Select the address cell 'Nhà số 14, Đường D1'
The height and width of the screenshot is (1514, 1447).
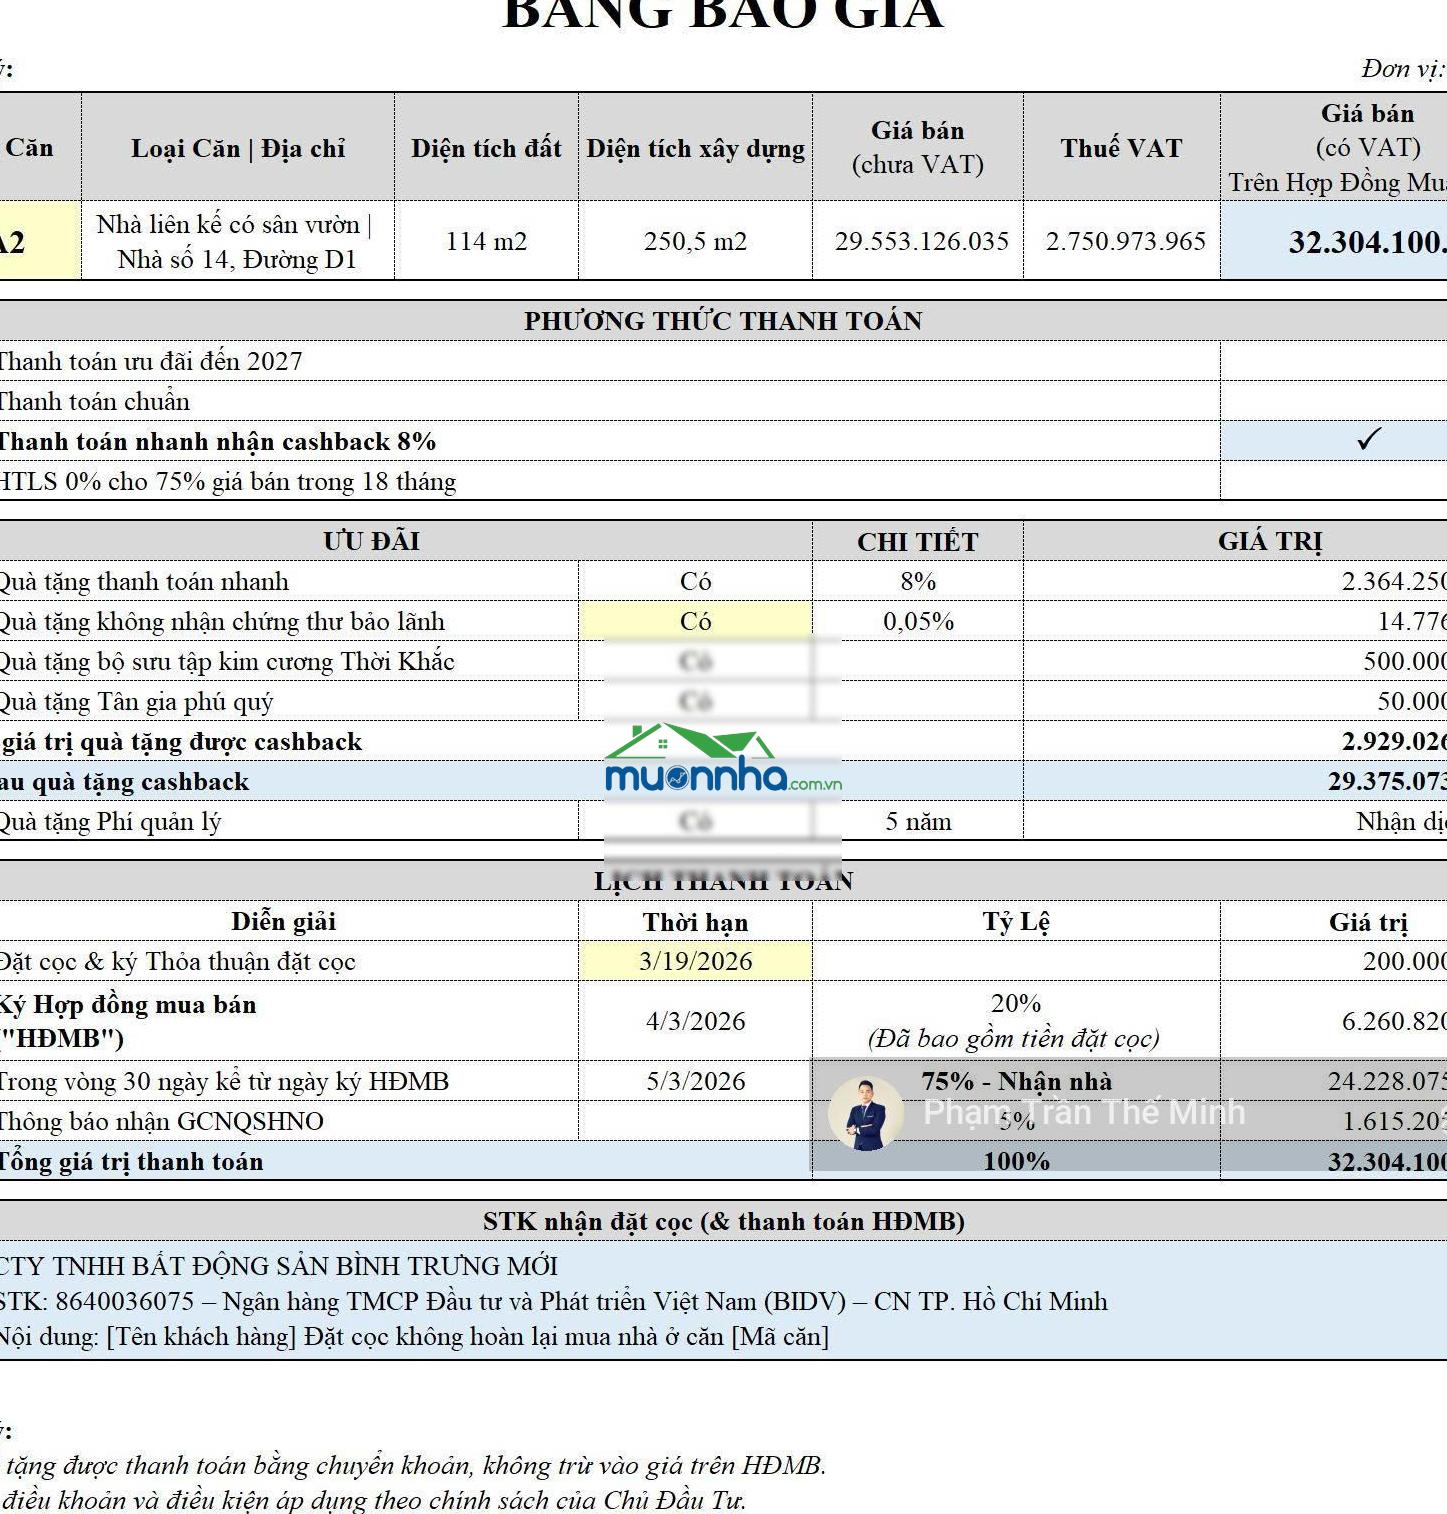238,241
